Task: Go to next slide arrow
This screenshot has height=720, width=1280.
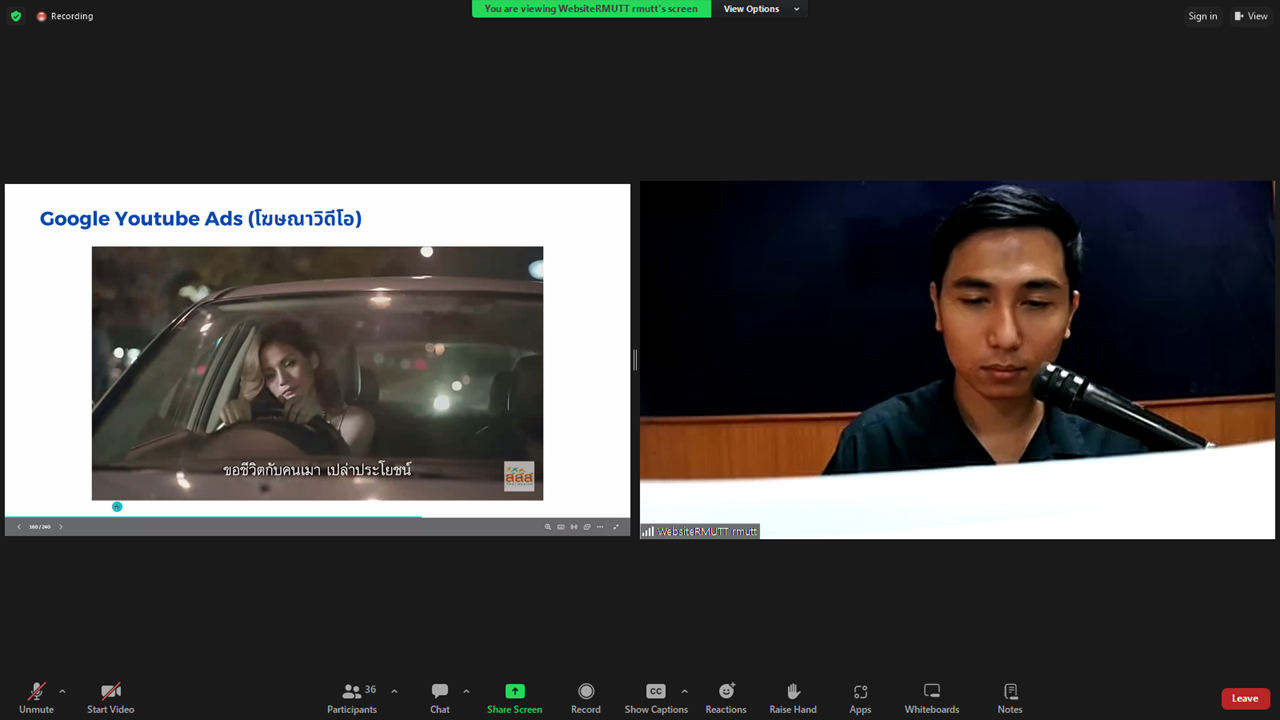Action: 60,526
